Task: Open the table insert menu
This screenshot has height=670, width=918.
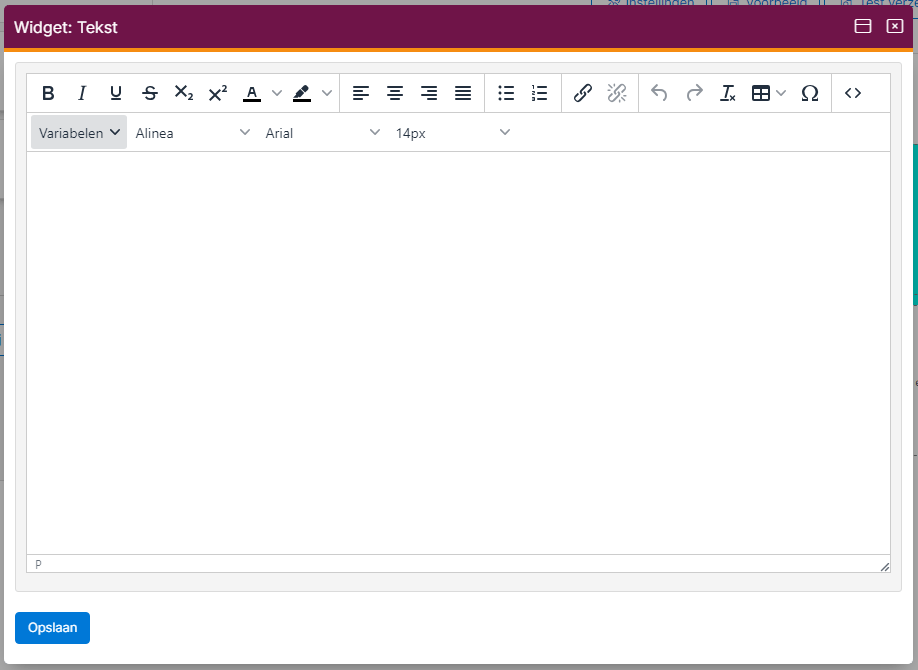Action: 768,93
